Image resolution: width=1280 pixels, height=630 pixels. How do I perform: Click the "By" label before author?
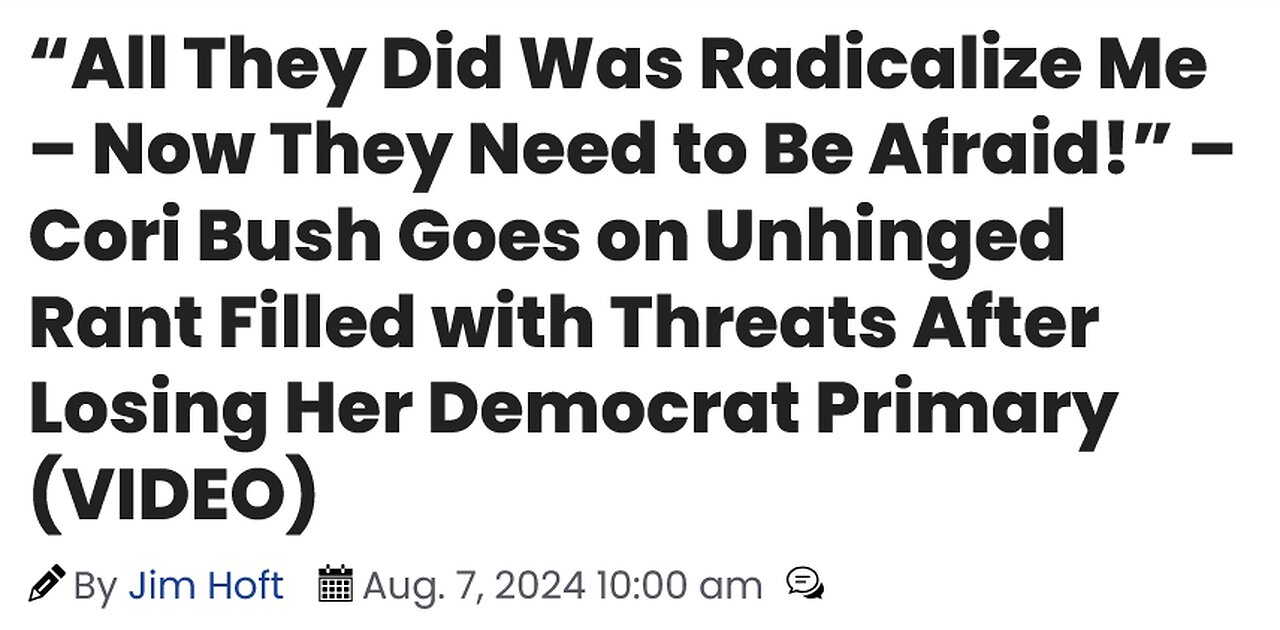pyautogui.click(x=95, y=586)
